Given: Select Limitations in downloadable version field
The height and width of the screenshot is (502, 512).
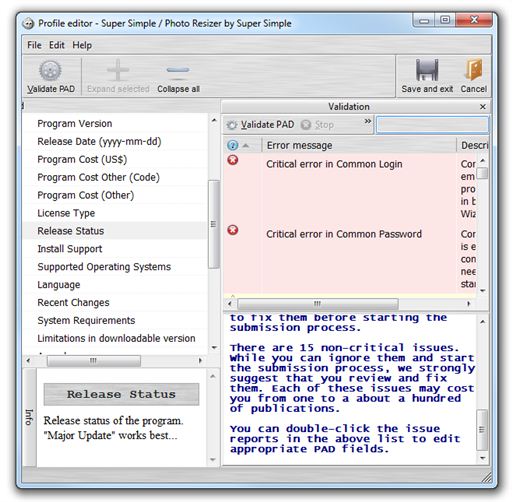Looking at the screenshot, I should point(116,338).
